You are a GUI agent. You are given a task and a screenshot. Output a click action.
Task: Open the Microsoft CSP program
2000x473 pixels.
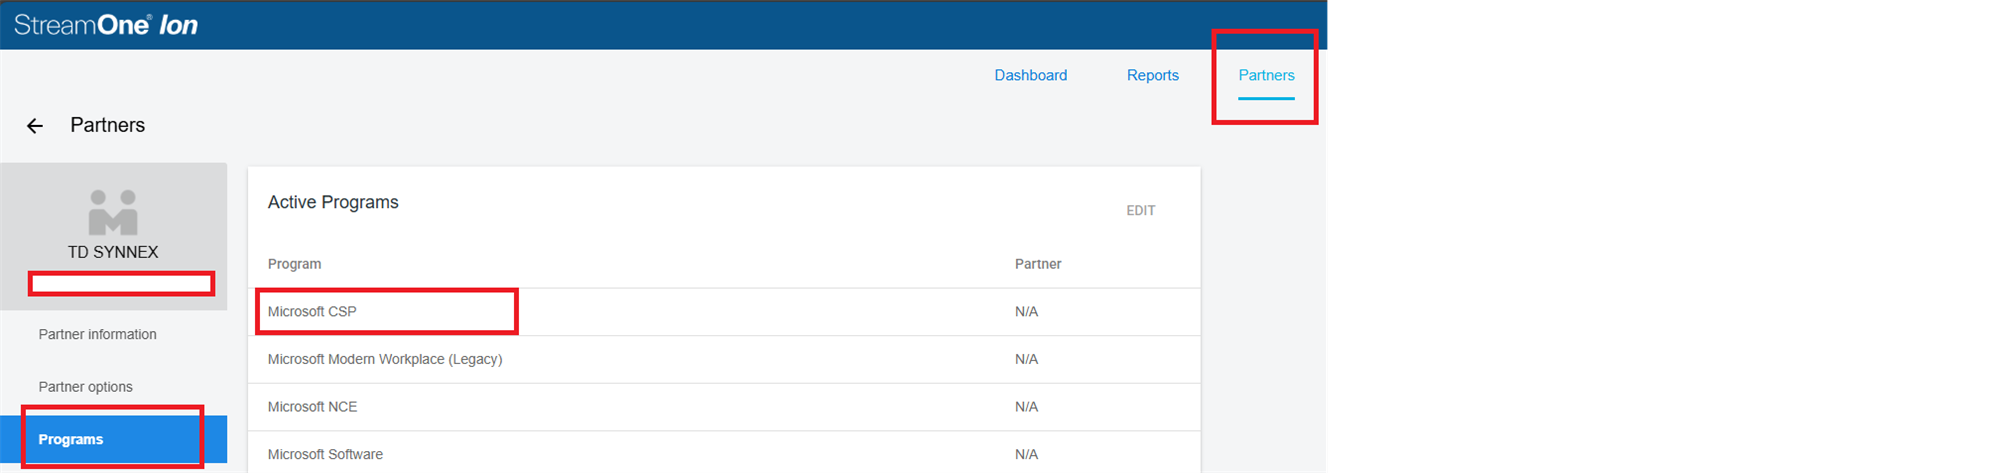point(312,312)
